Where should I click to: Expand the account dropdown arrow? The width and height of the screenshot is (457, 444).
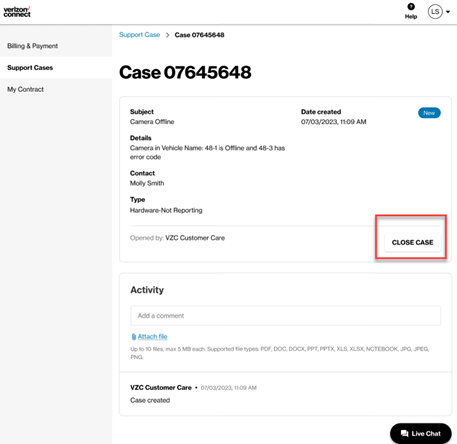click(448, 12)
